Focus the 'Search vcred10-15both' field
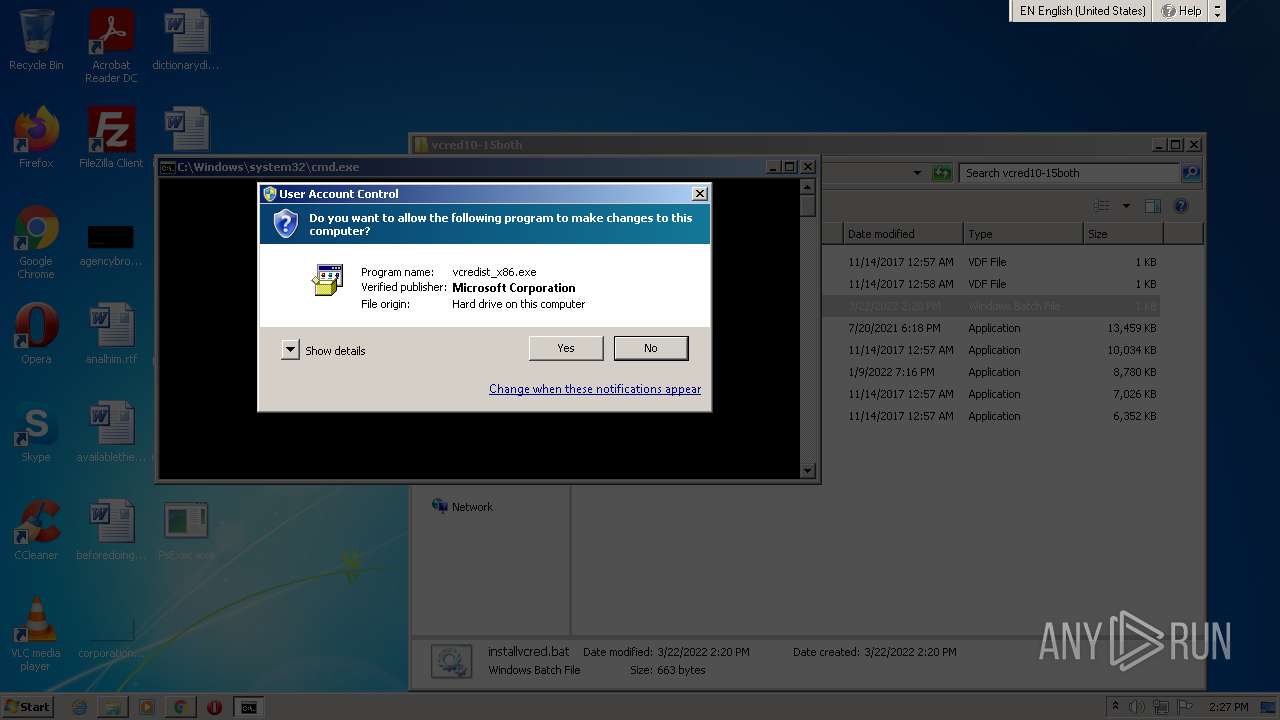Viewport: 1280px width, 720px height. tap(1069, 173)
